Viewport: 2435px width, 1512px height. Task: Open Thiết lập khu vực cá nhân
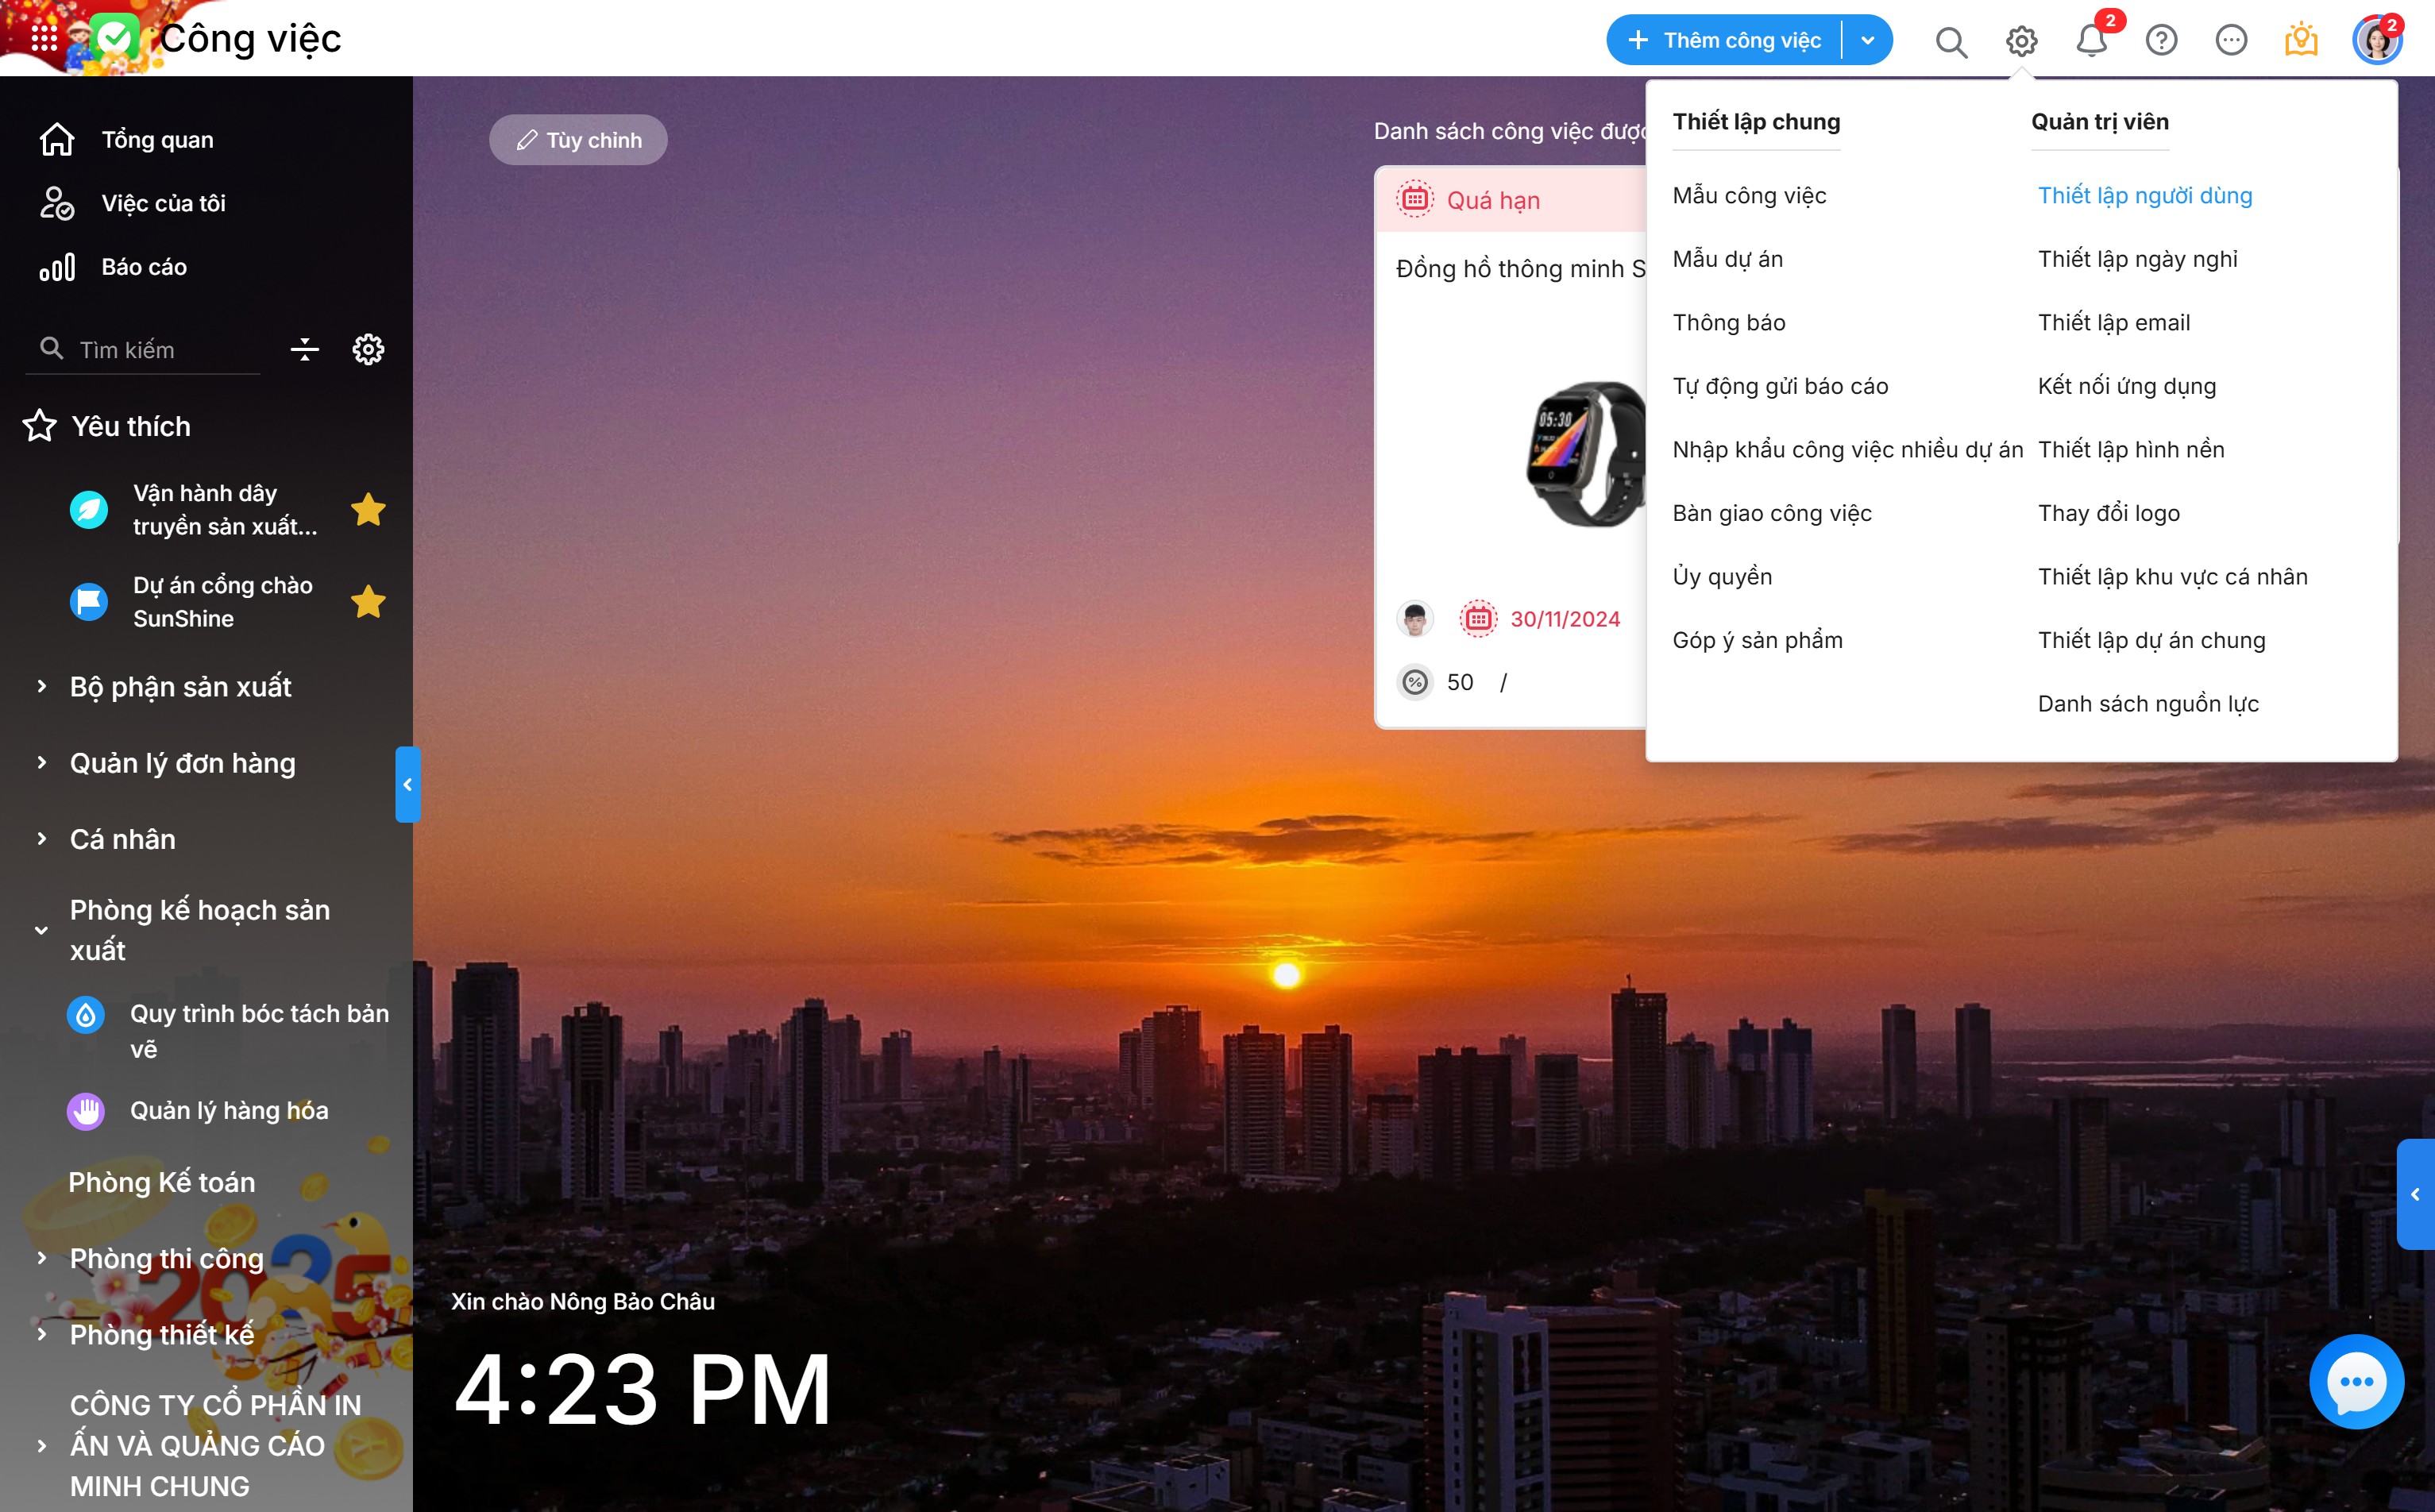(x=2172, y=577)
